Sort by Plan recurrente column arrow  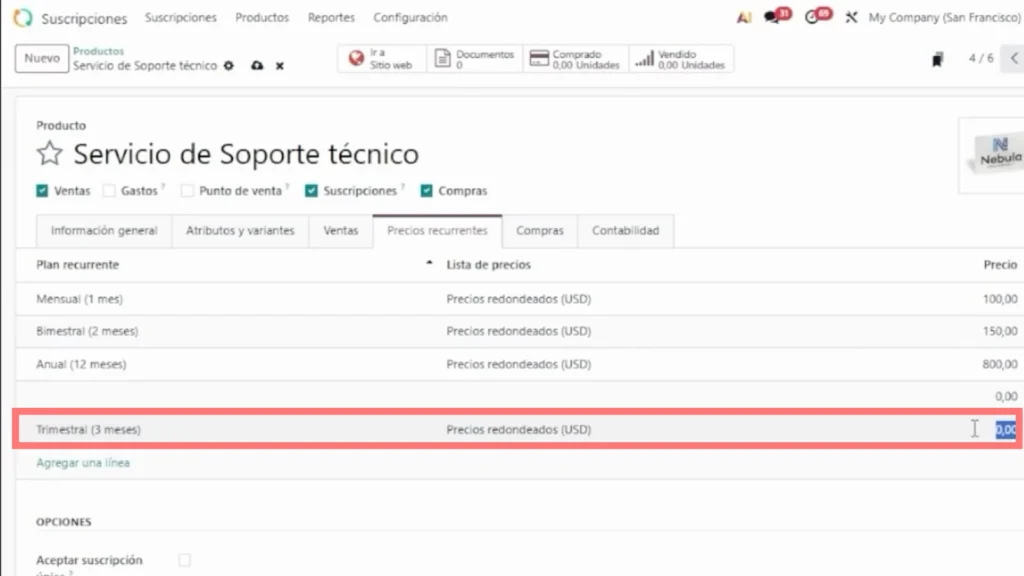point(430,264)
